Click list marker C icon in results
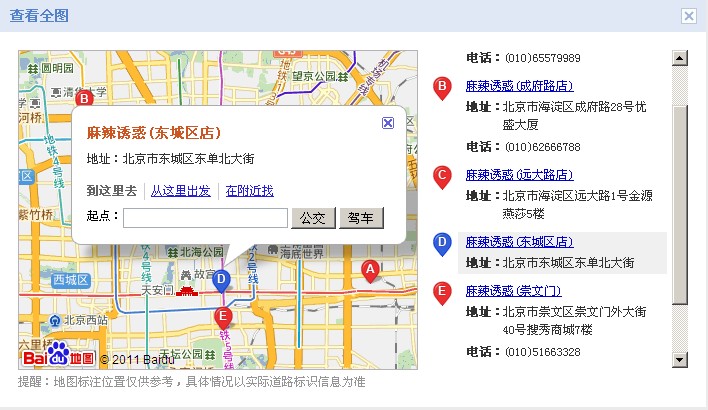This screenshot has width=708, height=410. point(442,177)
